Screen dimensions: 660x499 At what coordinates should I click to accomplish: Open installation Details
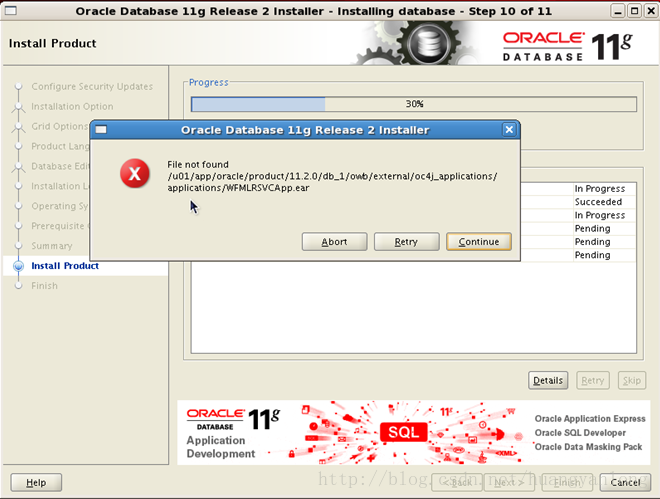[548, 380]
